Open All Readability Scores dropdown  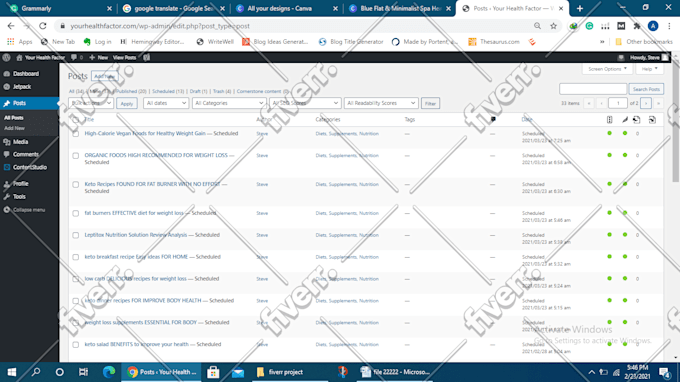coord(381,103)
